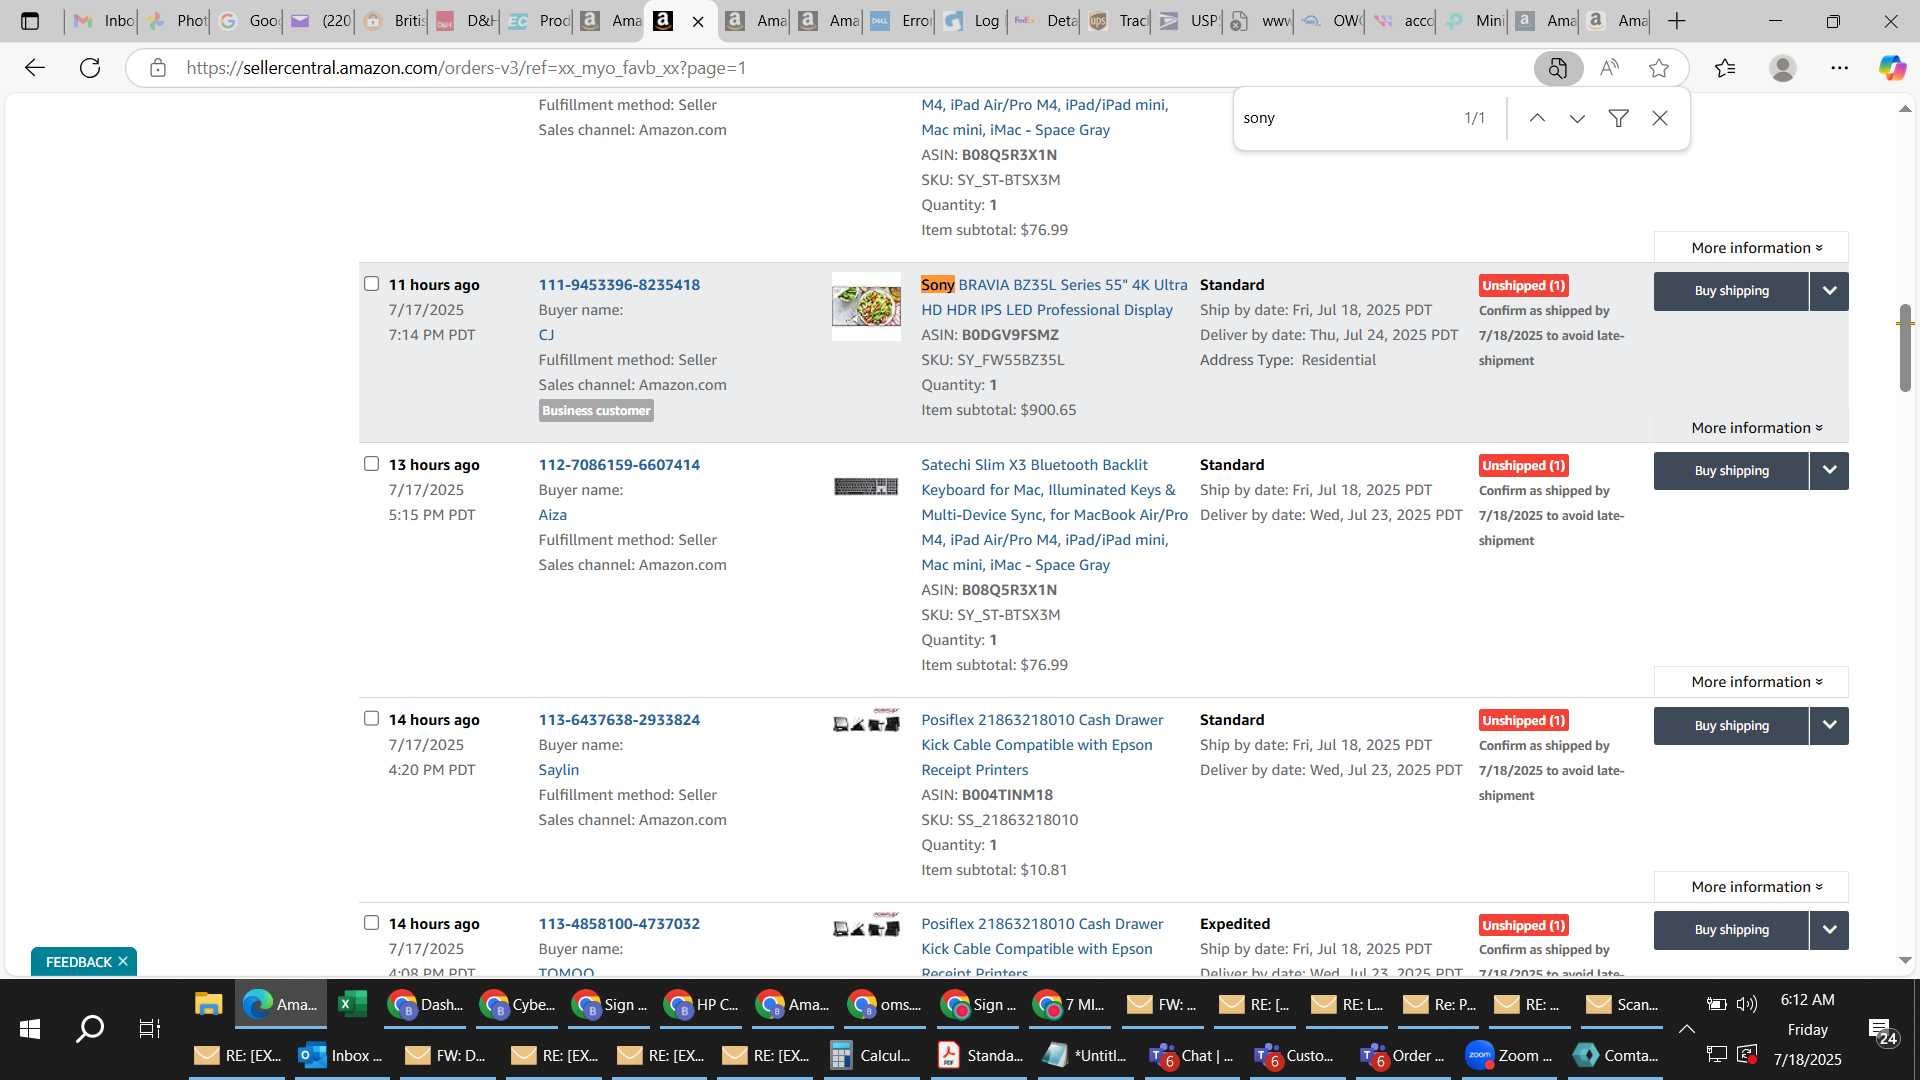Switch to the Error browser tab
This screenshot has width=1920, height=1080.
click(901, 21)
